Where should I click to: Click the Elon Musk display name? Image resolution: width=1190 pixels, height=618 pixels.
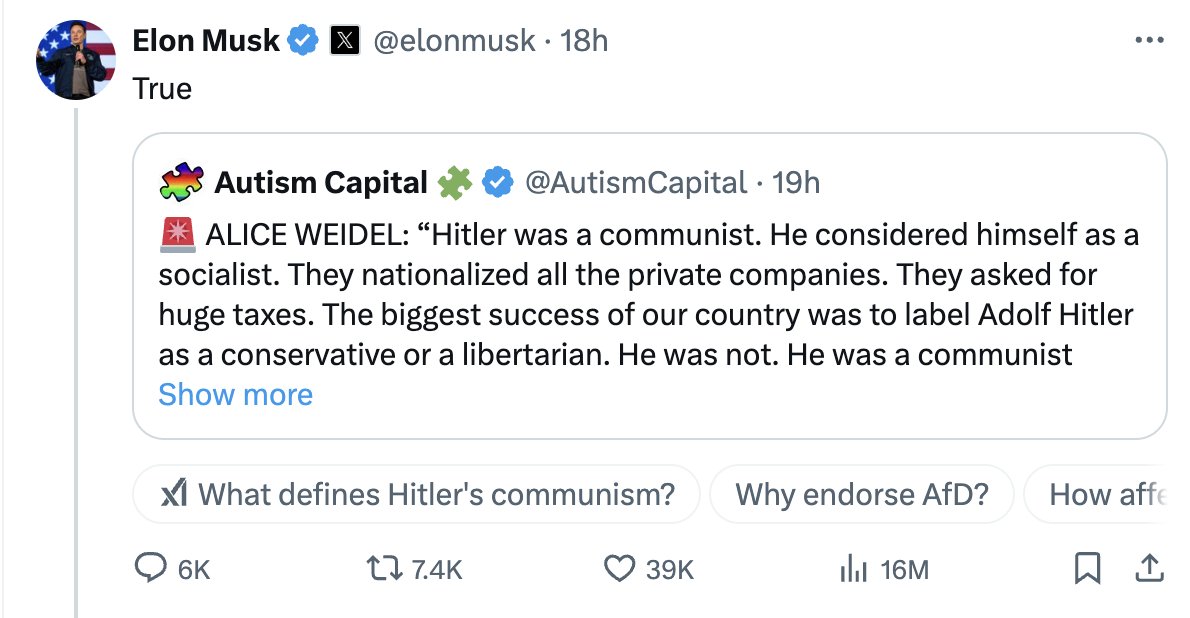(206, 41)
